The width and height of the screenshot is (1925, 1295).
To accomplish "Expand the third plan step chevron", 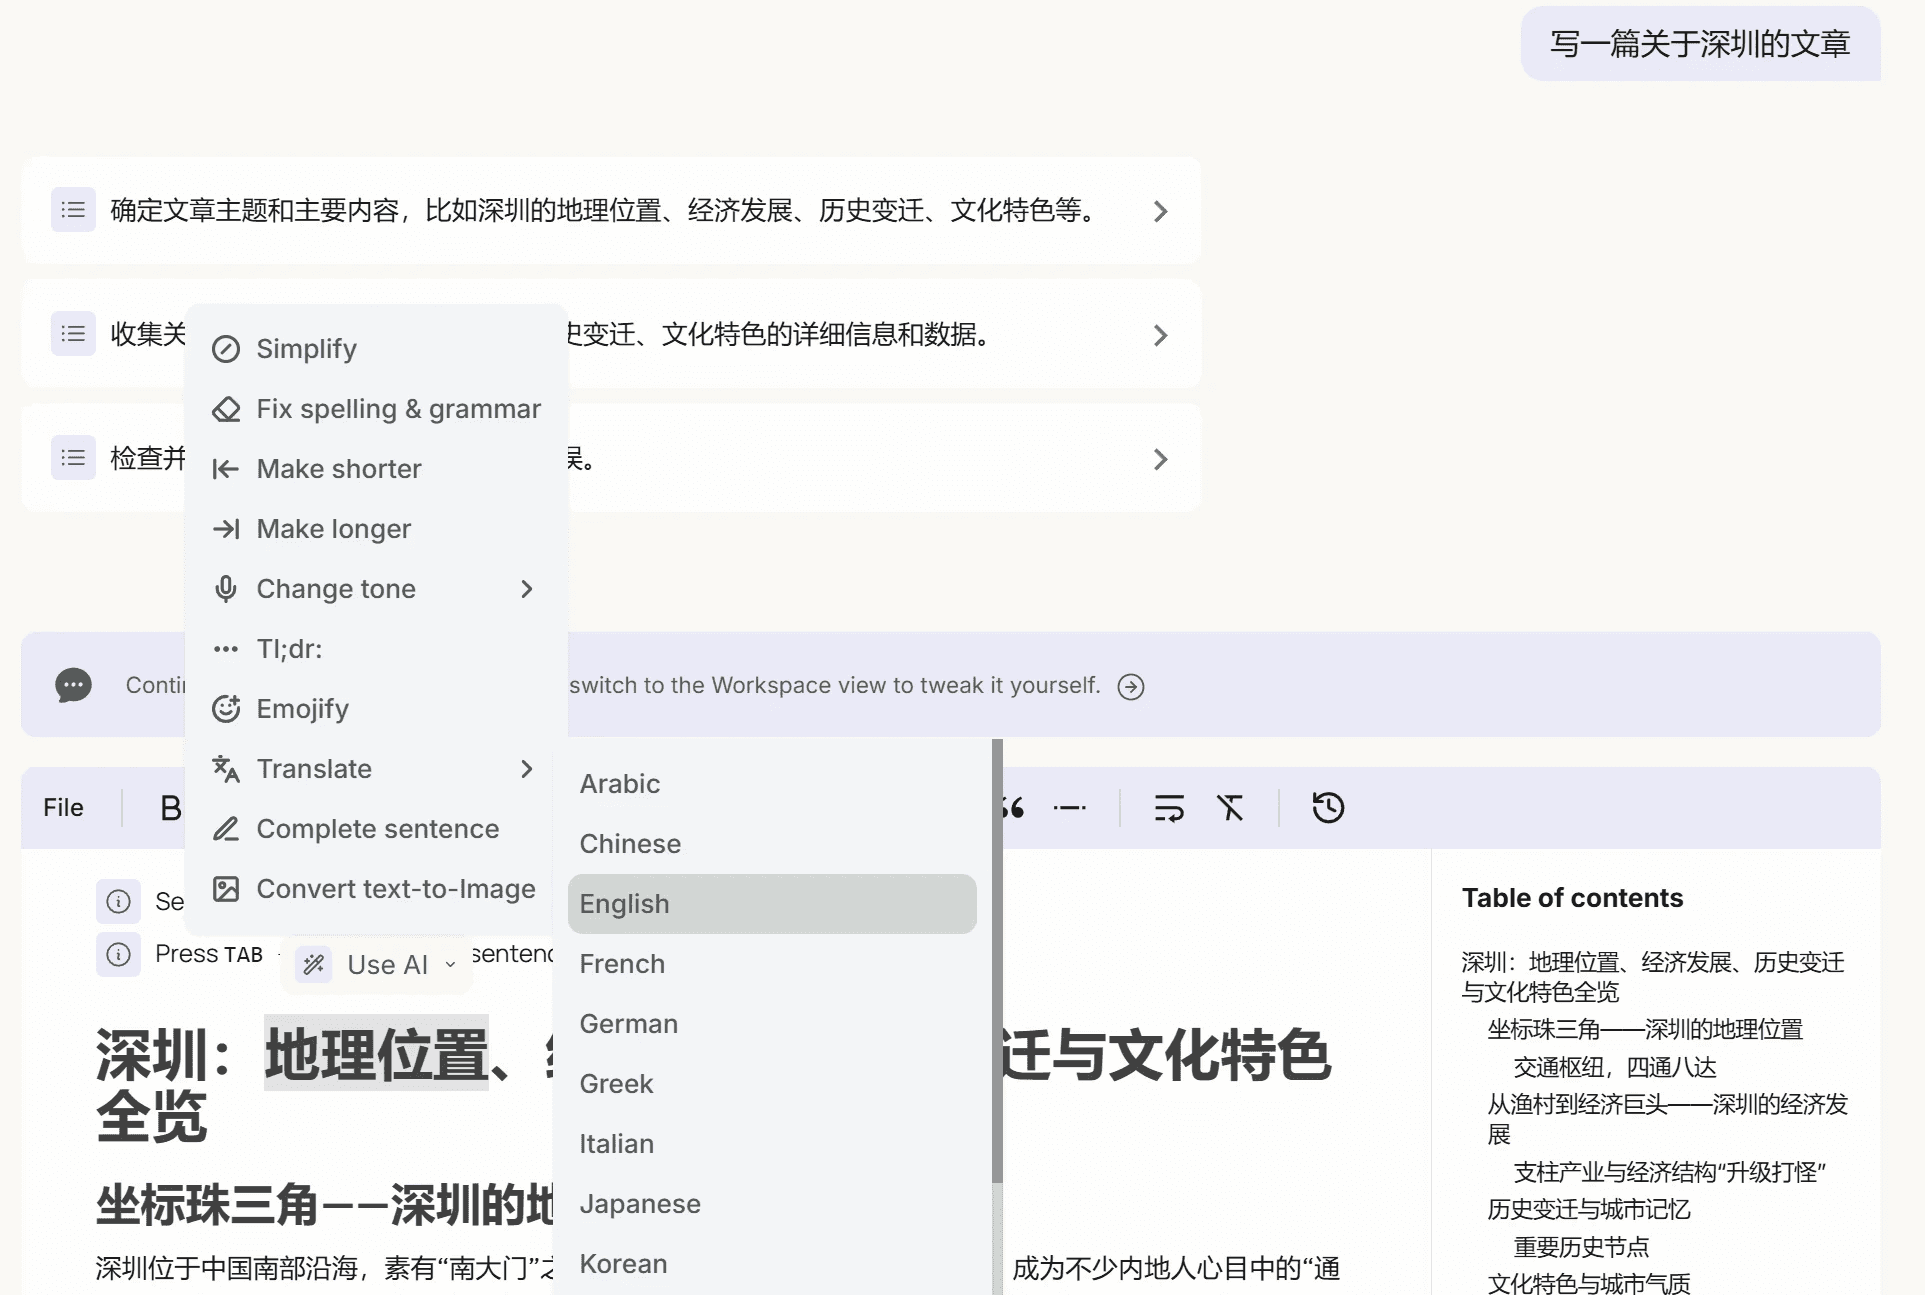I will [1160, 459].
